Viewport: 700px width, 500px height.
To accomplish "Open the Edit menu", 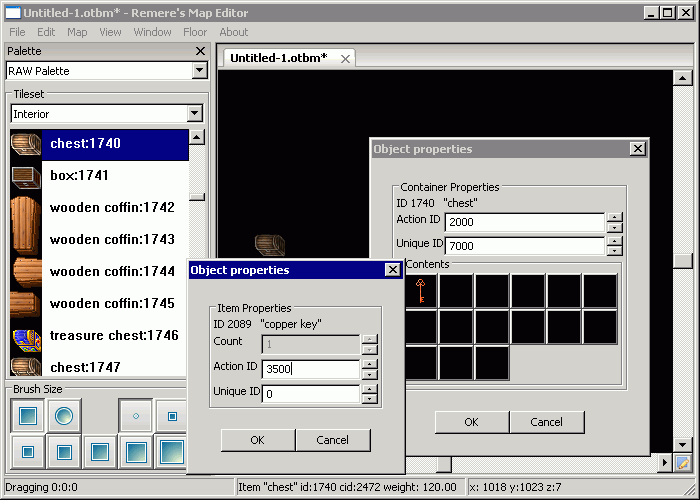I will point(46,32).
